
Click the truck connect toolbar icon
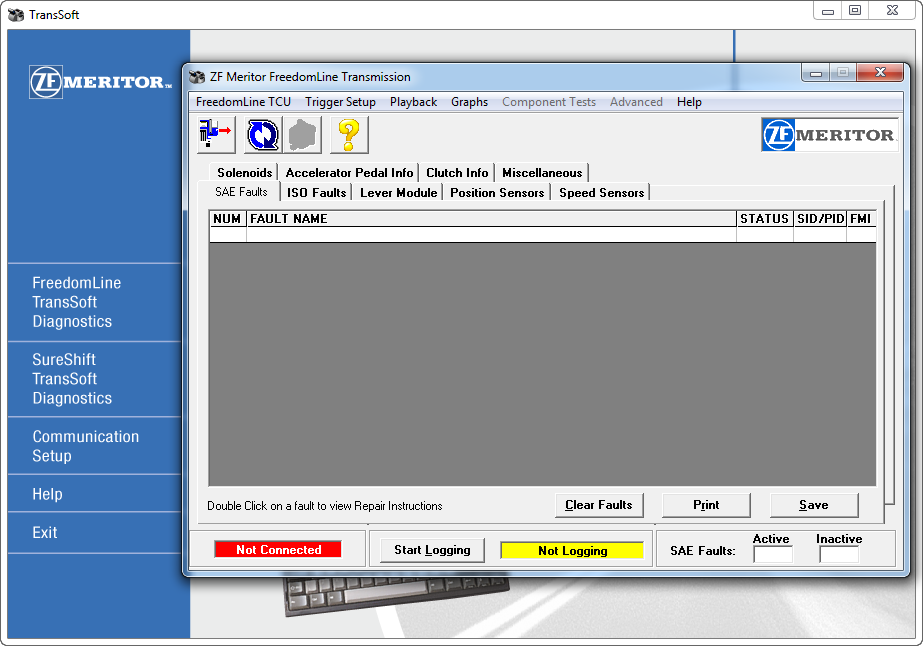216,134
